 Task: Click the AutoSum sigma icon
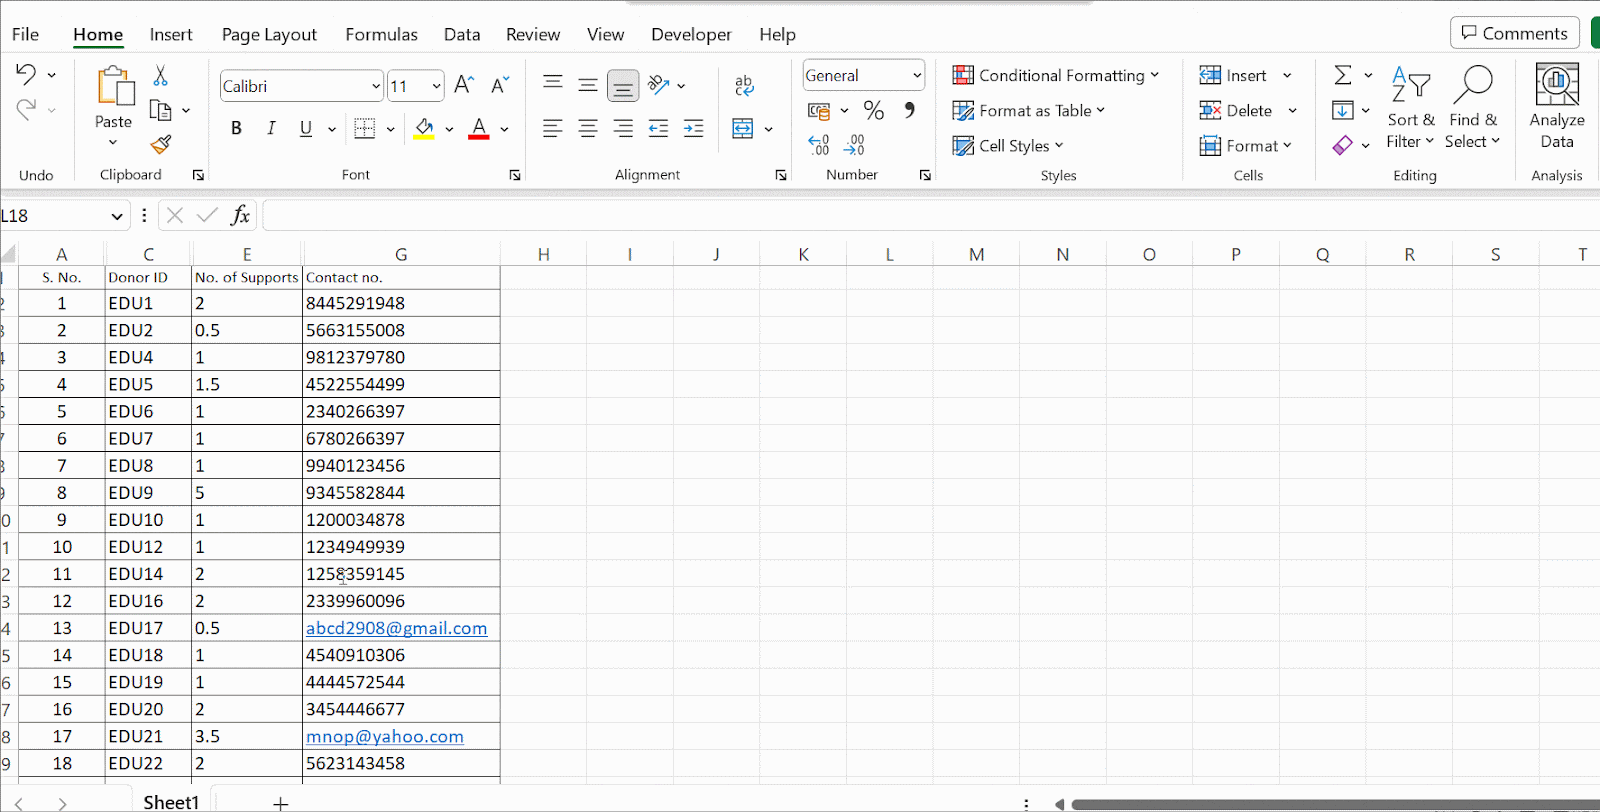tap(1343, 75)
